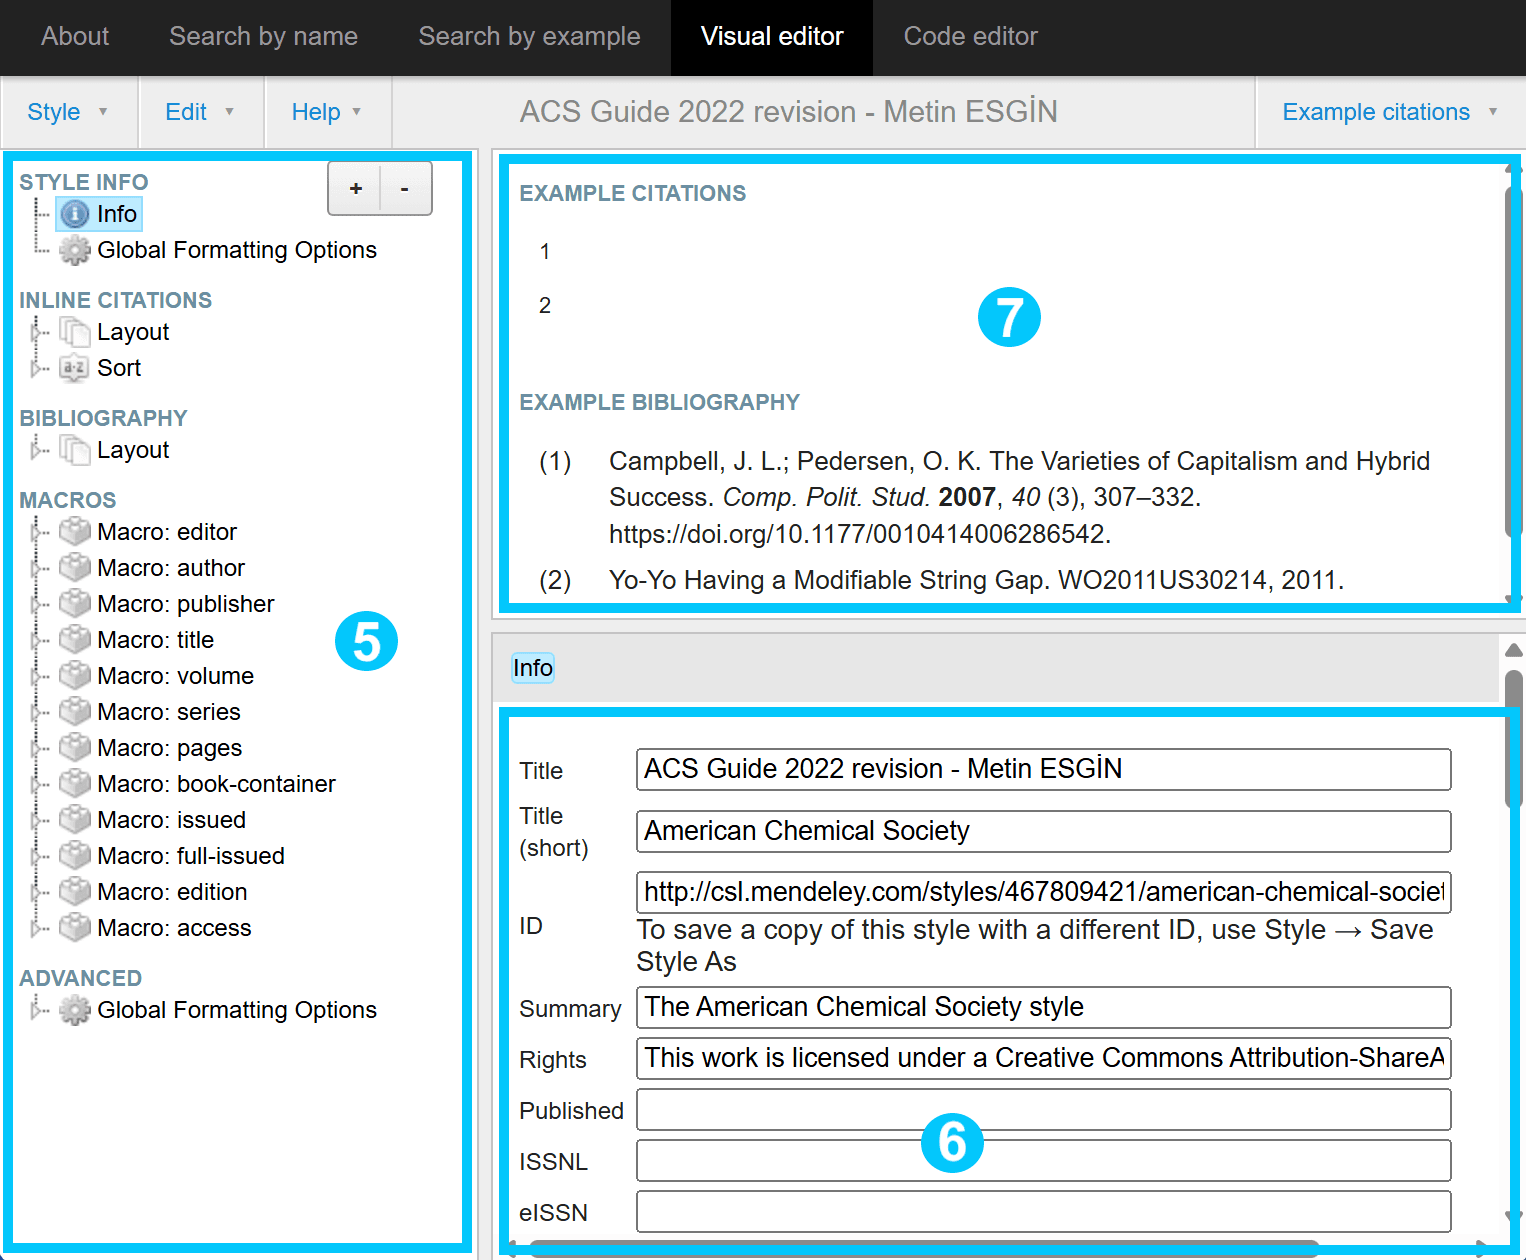Click the a-z Sort icon
Viewport: 1526px width, 1260px height.
75,368
